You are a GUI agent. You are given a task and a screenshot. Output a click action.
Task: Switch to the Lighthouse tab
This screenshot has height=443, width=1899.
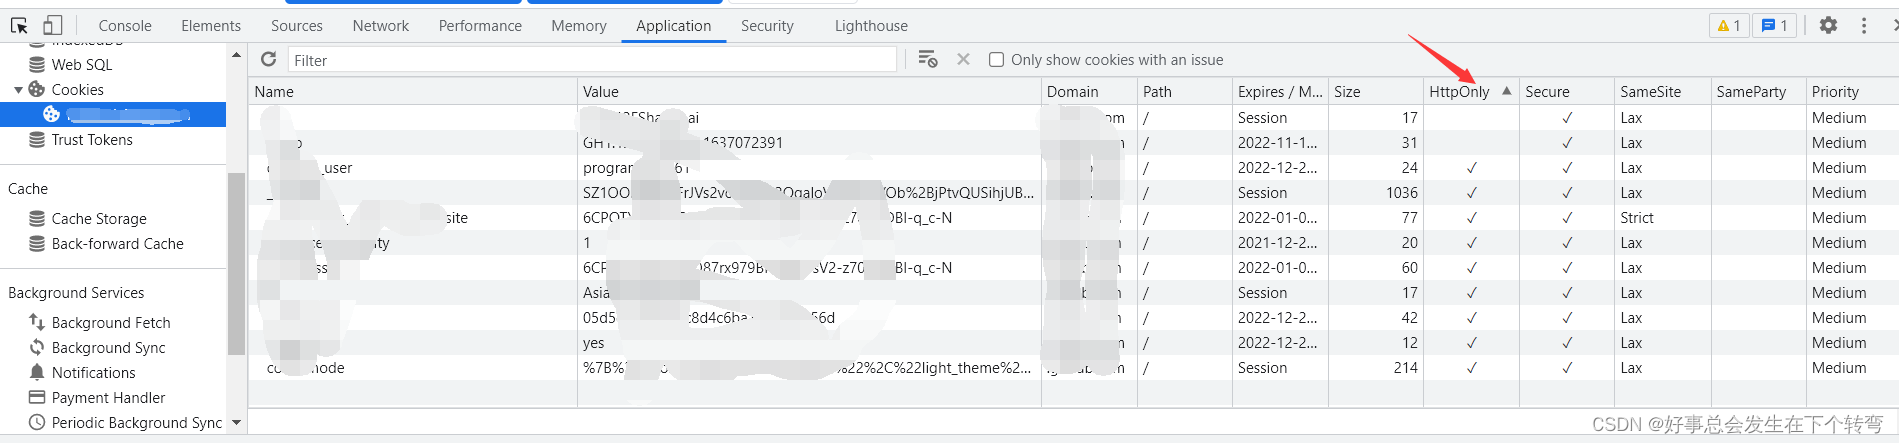(871, 25)
